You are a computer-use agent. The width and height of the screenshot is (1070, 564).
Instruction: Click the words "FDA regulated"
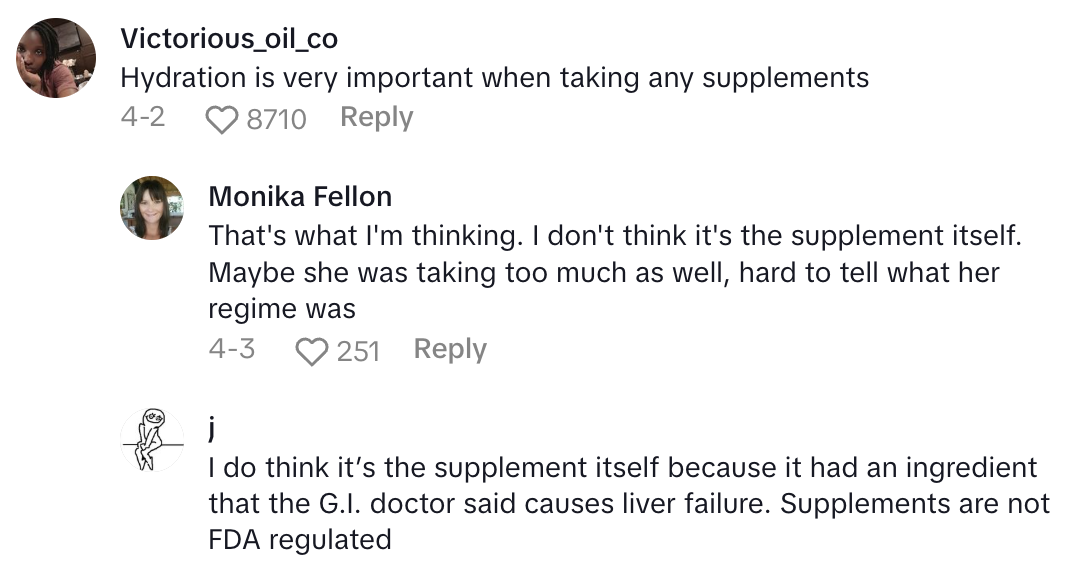(299, 540)
